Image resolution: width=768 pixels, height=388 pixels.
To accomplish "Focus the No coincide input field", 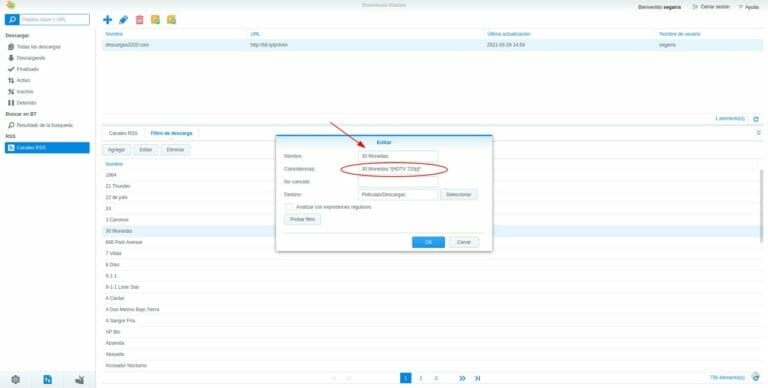I will tap(398, 182).
